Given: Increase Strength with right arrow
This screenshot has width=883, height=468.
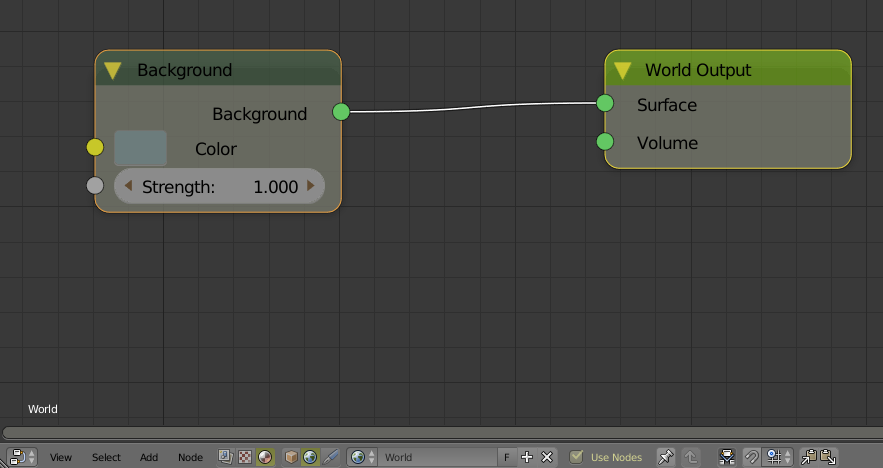Looking at the screenshot, I should (x=310, y=186).
